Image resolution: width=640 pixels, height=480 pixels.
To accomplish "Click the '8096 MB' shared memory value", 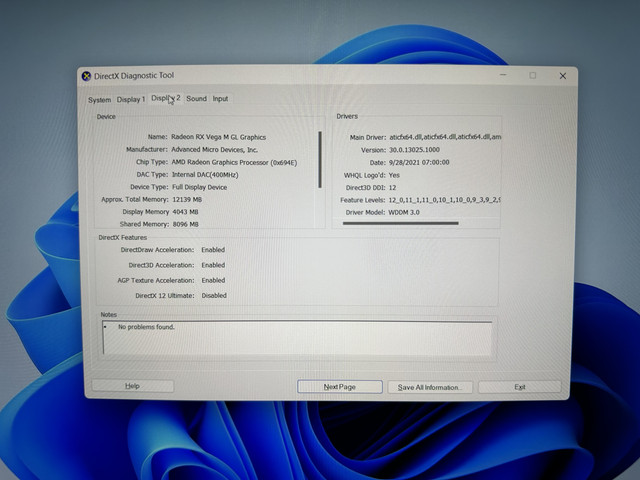I will [x=185, y=224].
